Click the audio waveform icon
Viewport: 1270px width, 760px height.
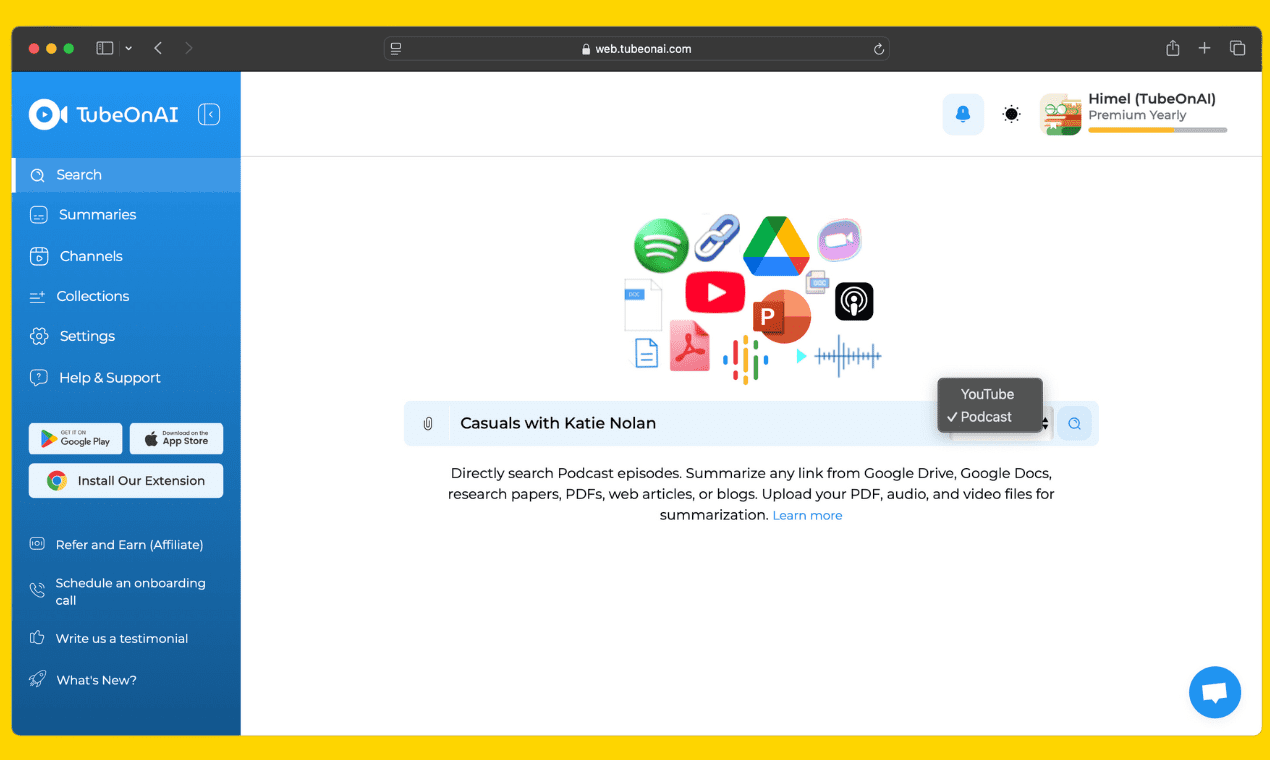(848, 356)
